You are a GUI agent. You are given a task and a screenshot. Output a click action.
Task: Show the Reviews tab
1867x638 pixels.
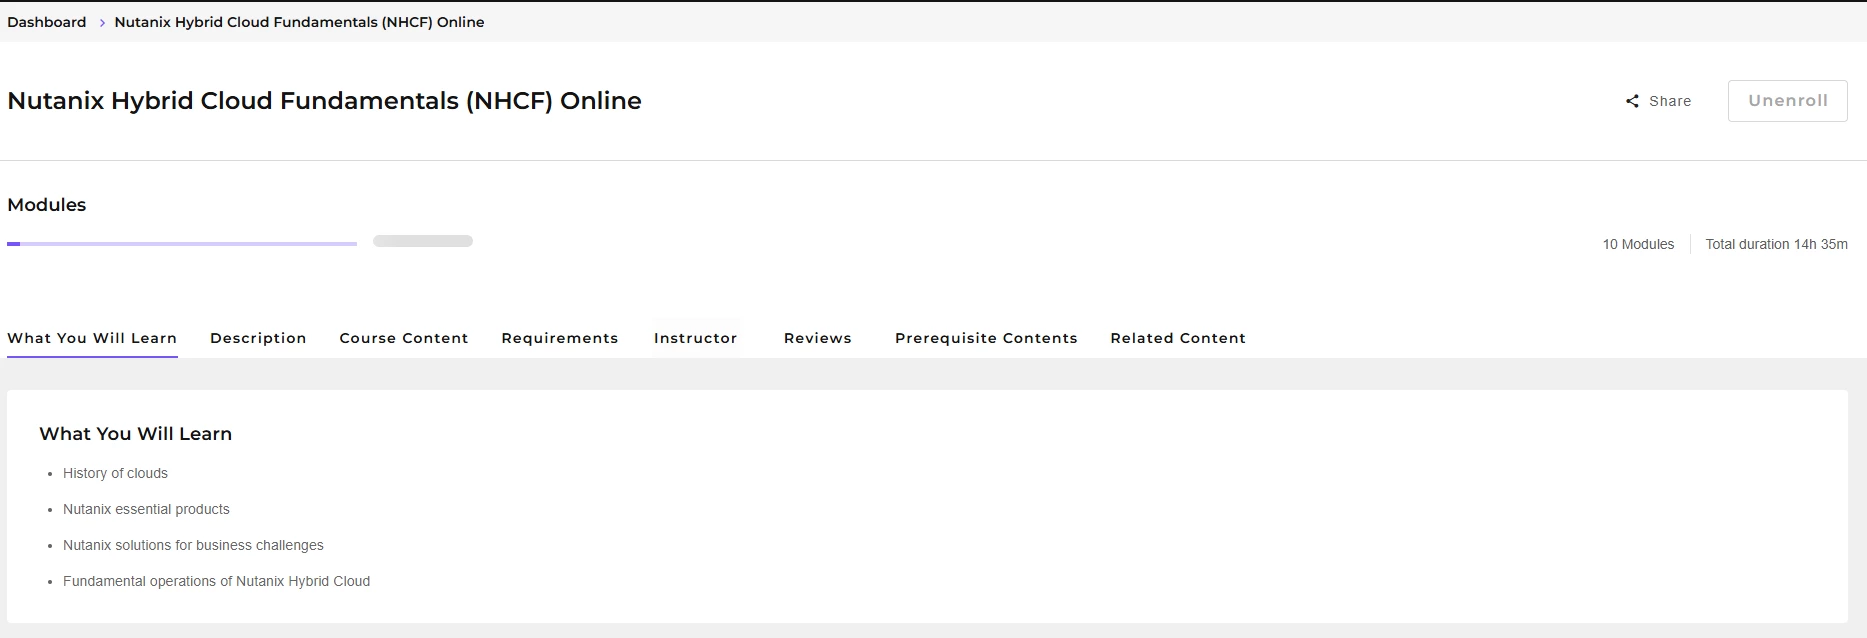(x=818, y=338)
